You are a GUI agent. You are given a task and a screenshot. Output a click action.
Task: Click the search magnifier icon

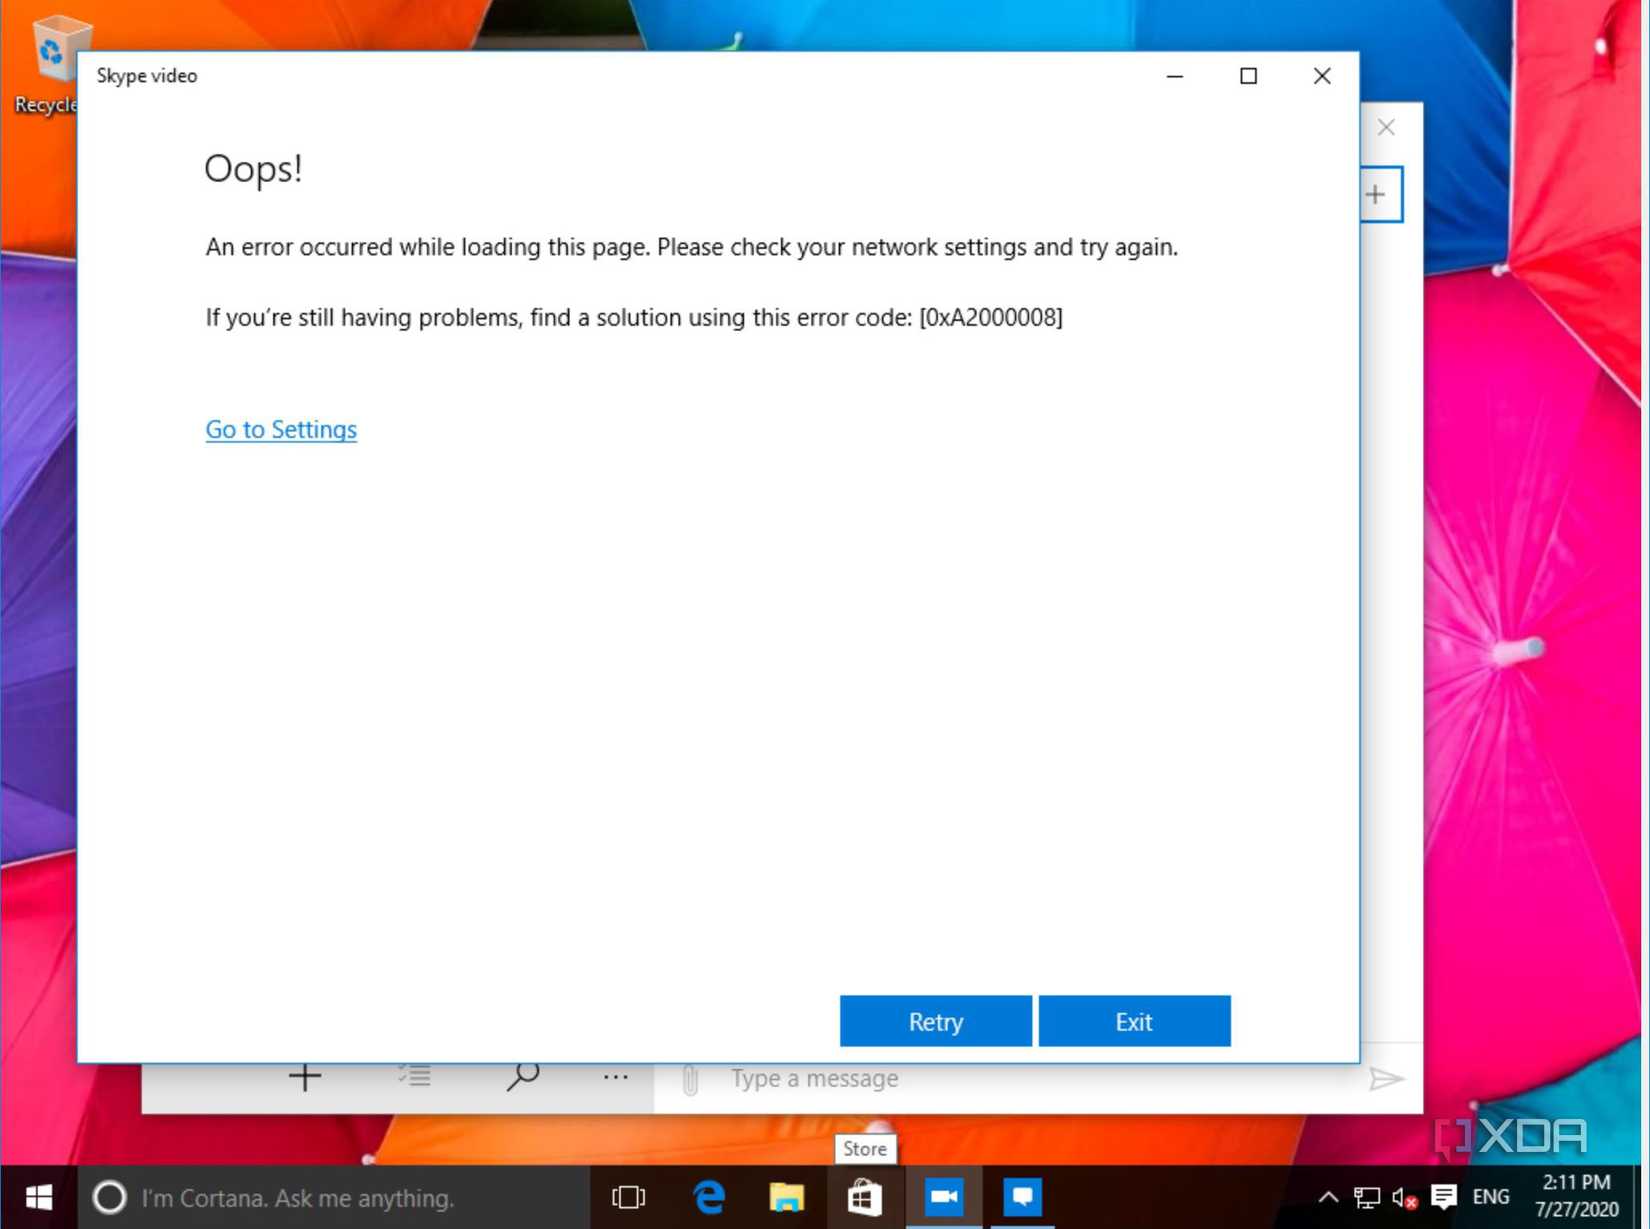coord(522,1077)
